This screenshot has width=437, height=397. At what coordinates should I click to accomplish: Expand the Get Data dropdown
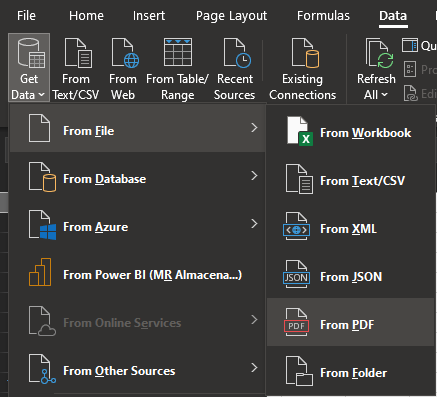[29, 67]
